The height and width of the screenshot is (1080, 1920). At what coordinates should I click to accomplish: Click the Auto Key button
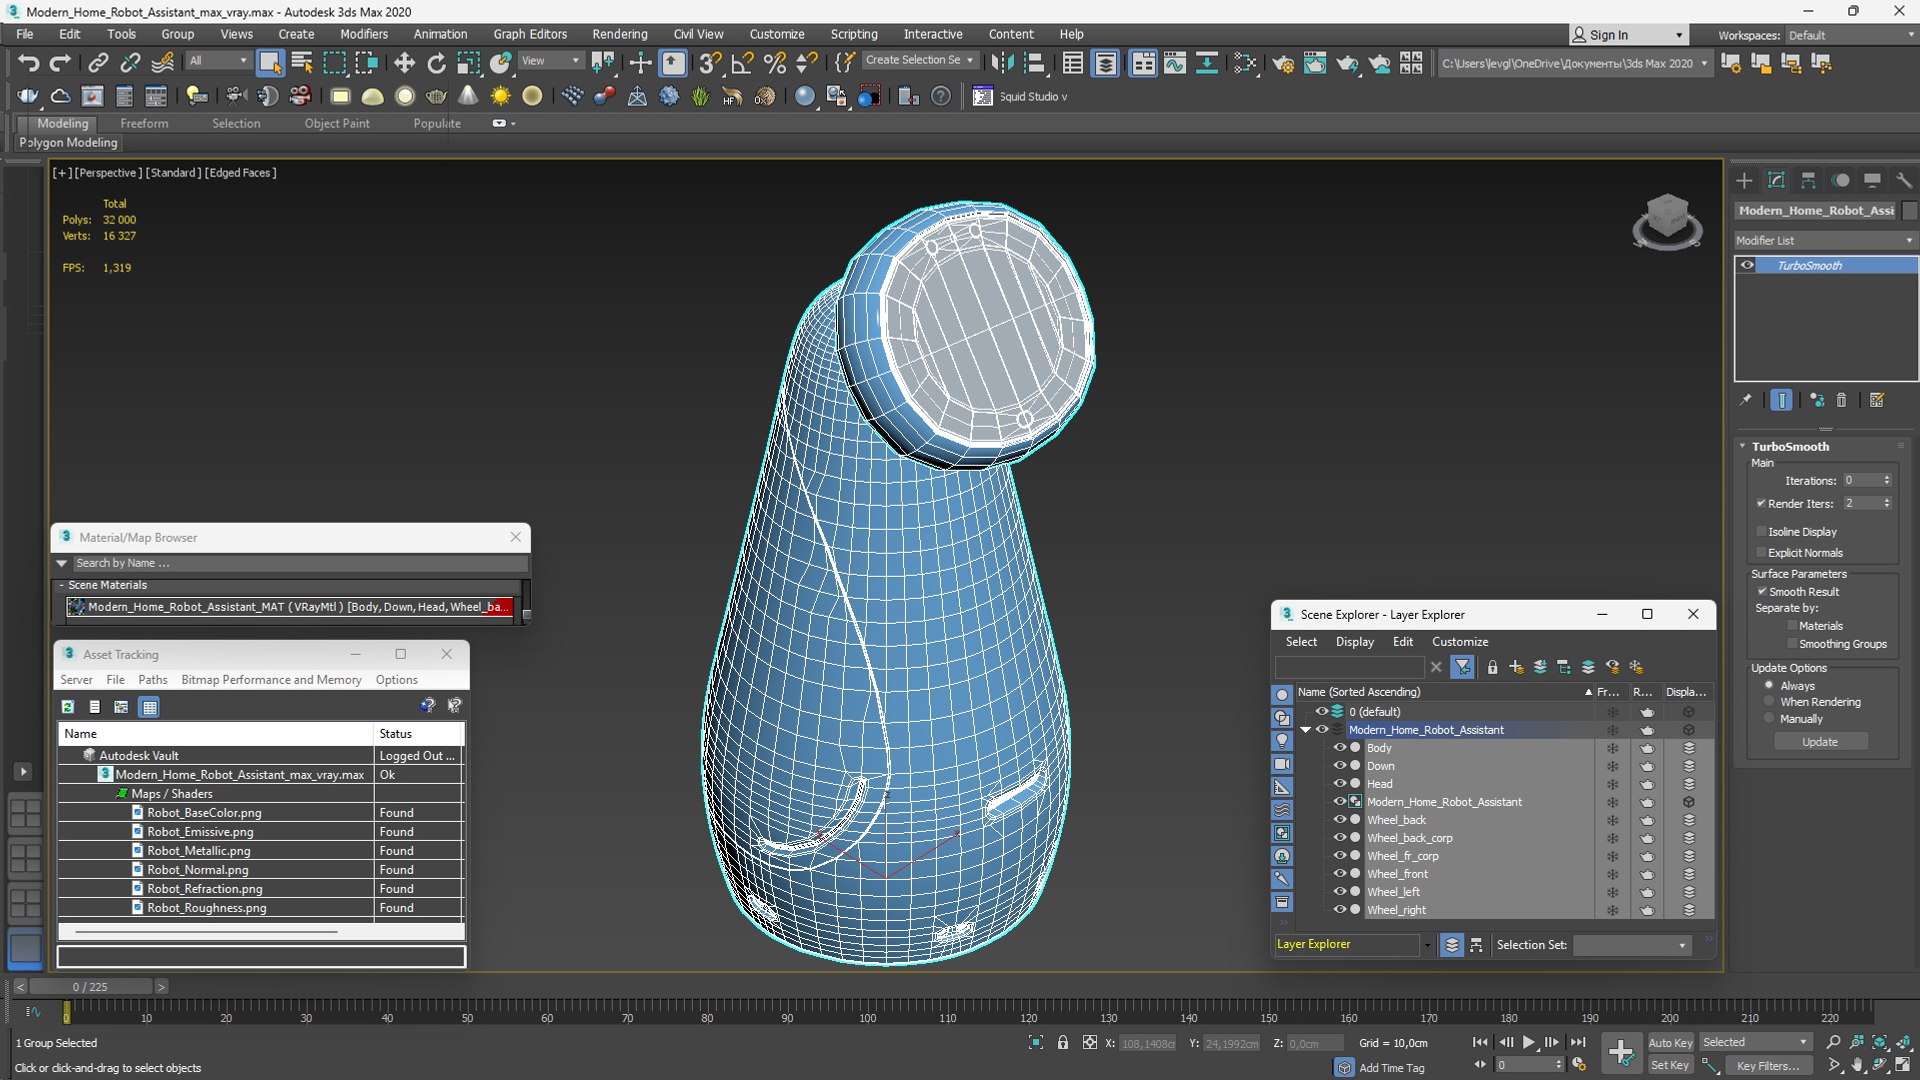tap(1669, 1042)
